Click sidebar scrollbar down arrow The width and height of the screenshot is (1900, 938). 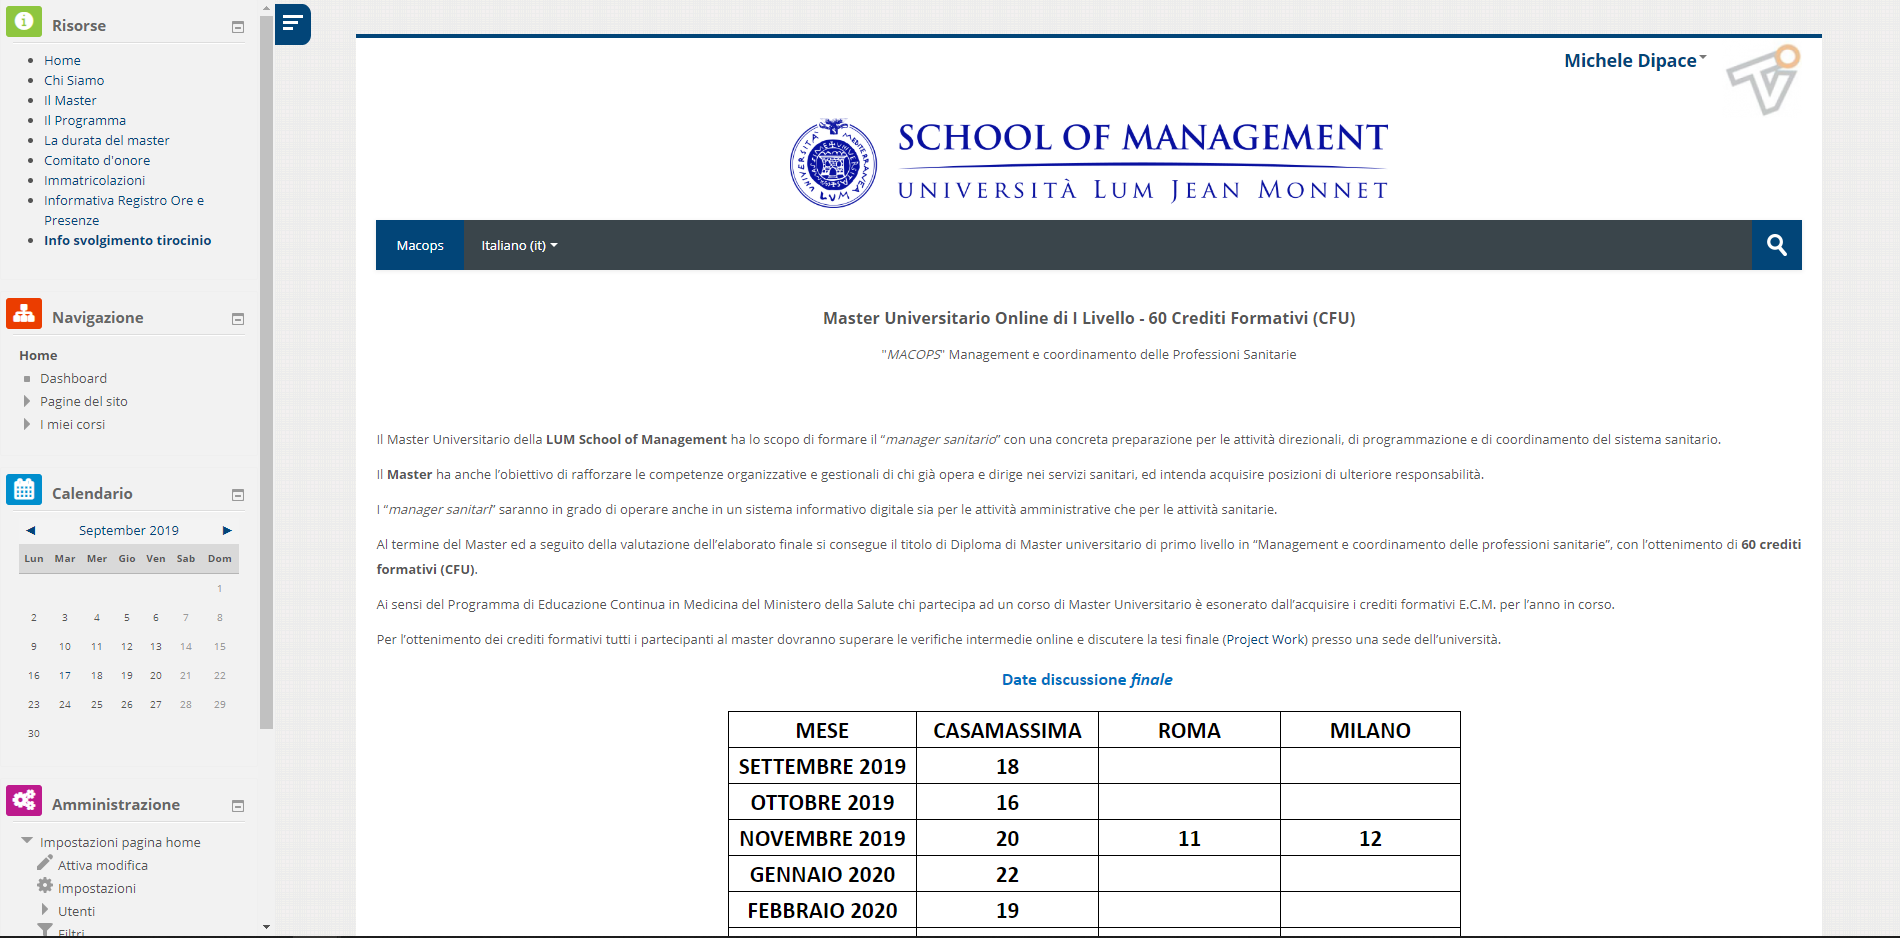(266, 927)
